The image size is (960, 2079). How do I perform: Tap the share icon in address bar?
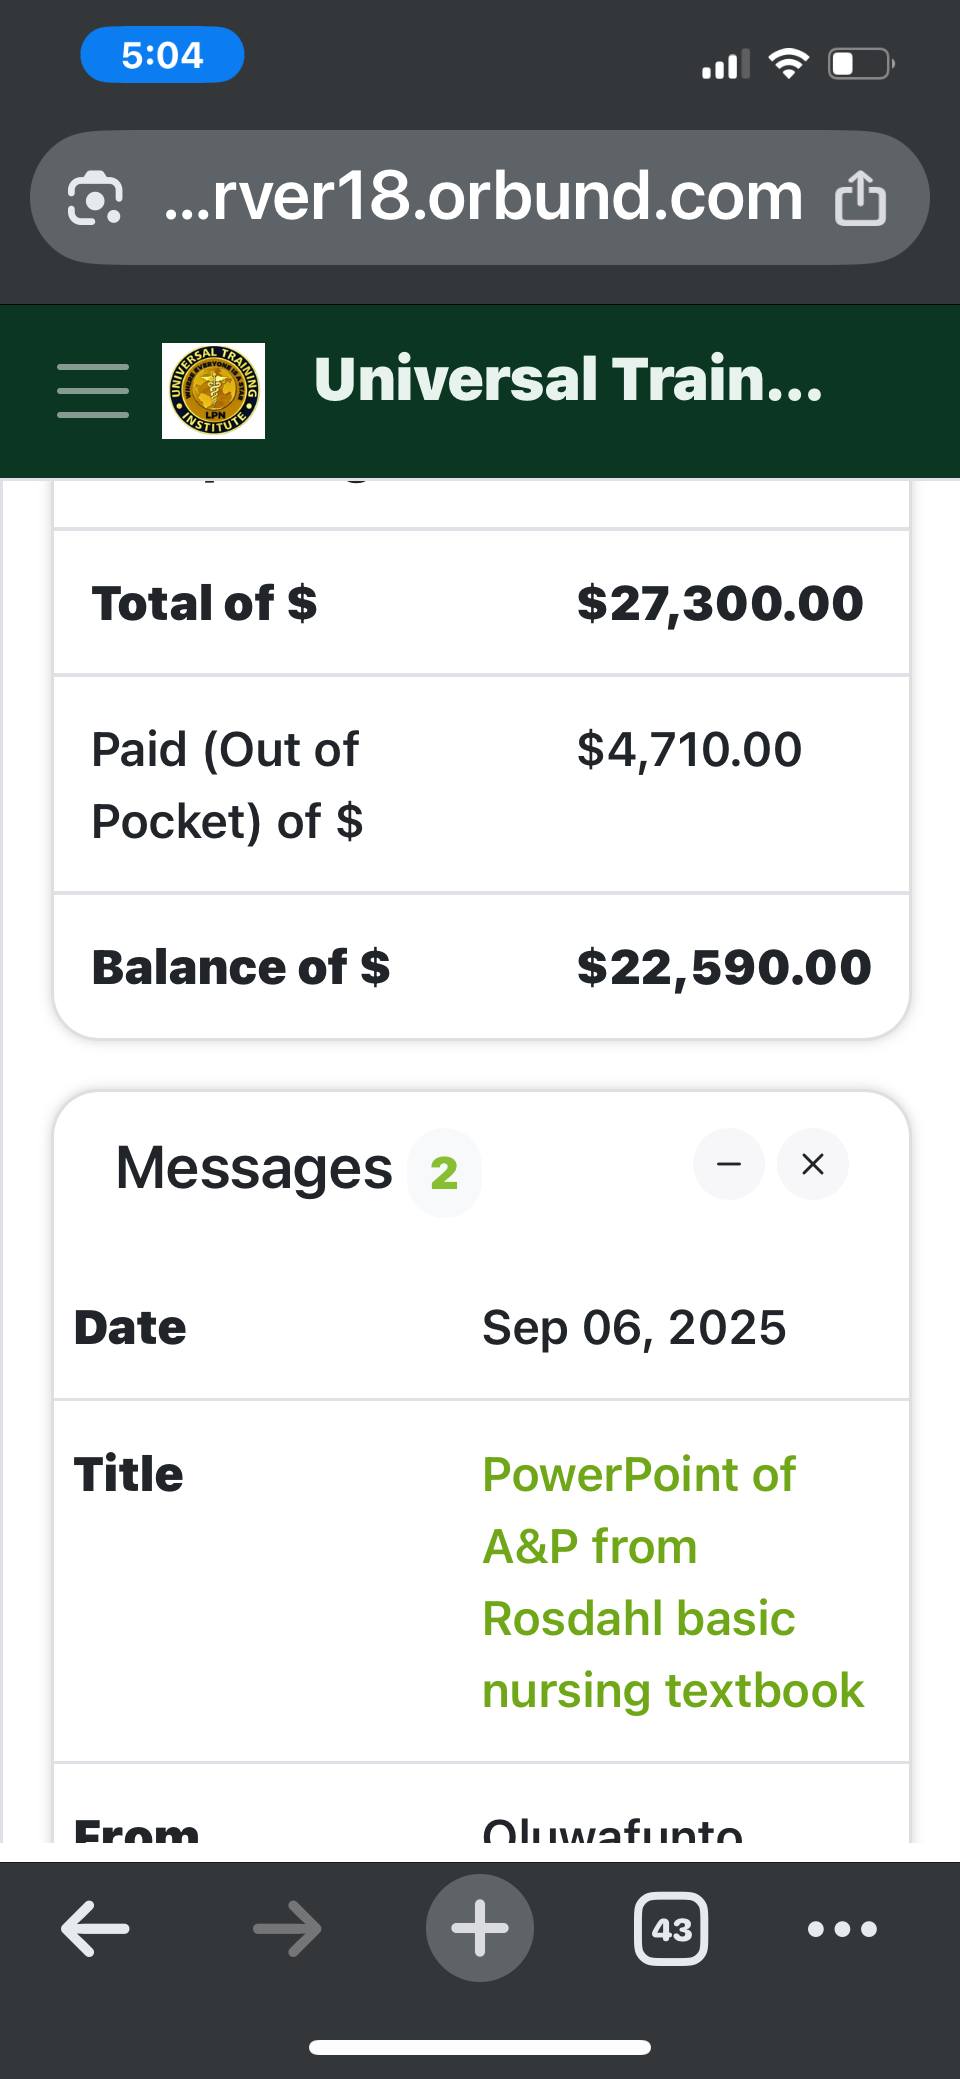(860, 198)
